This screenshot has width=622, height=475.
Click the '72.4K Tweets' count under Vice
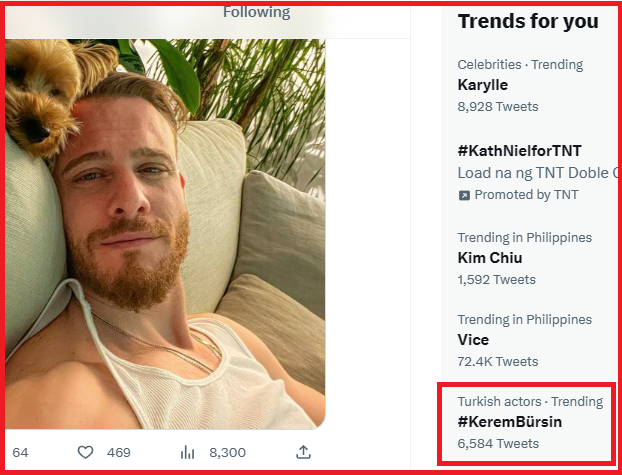tap(498, 361)
